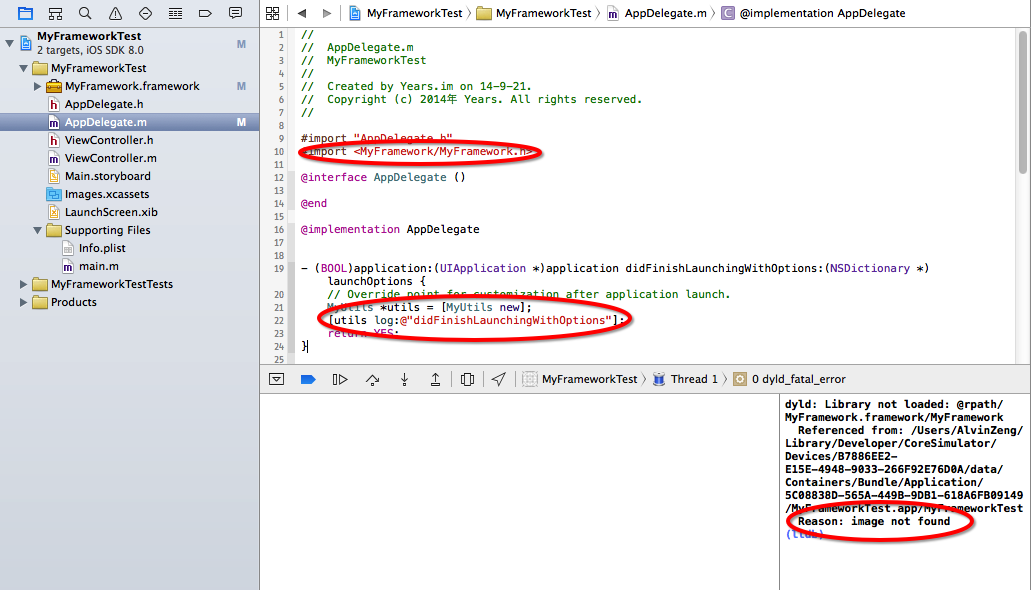The image size is (1031, 590).
Task: Click MyFrameworkTest folder in jump bar
Action: click(534, 13)
